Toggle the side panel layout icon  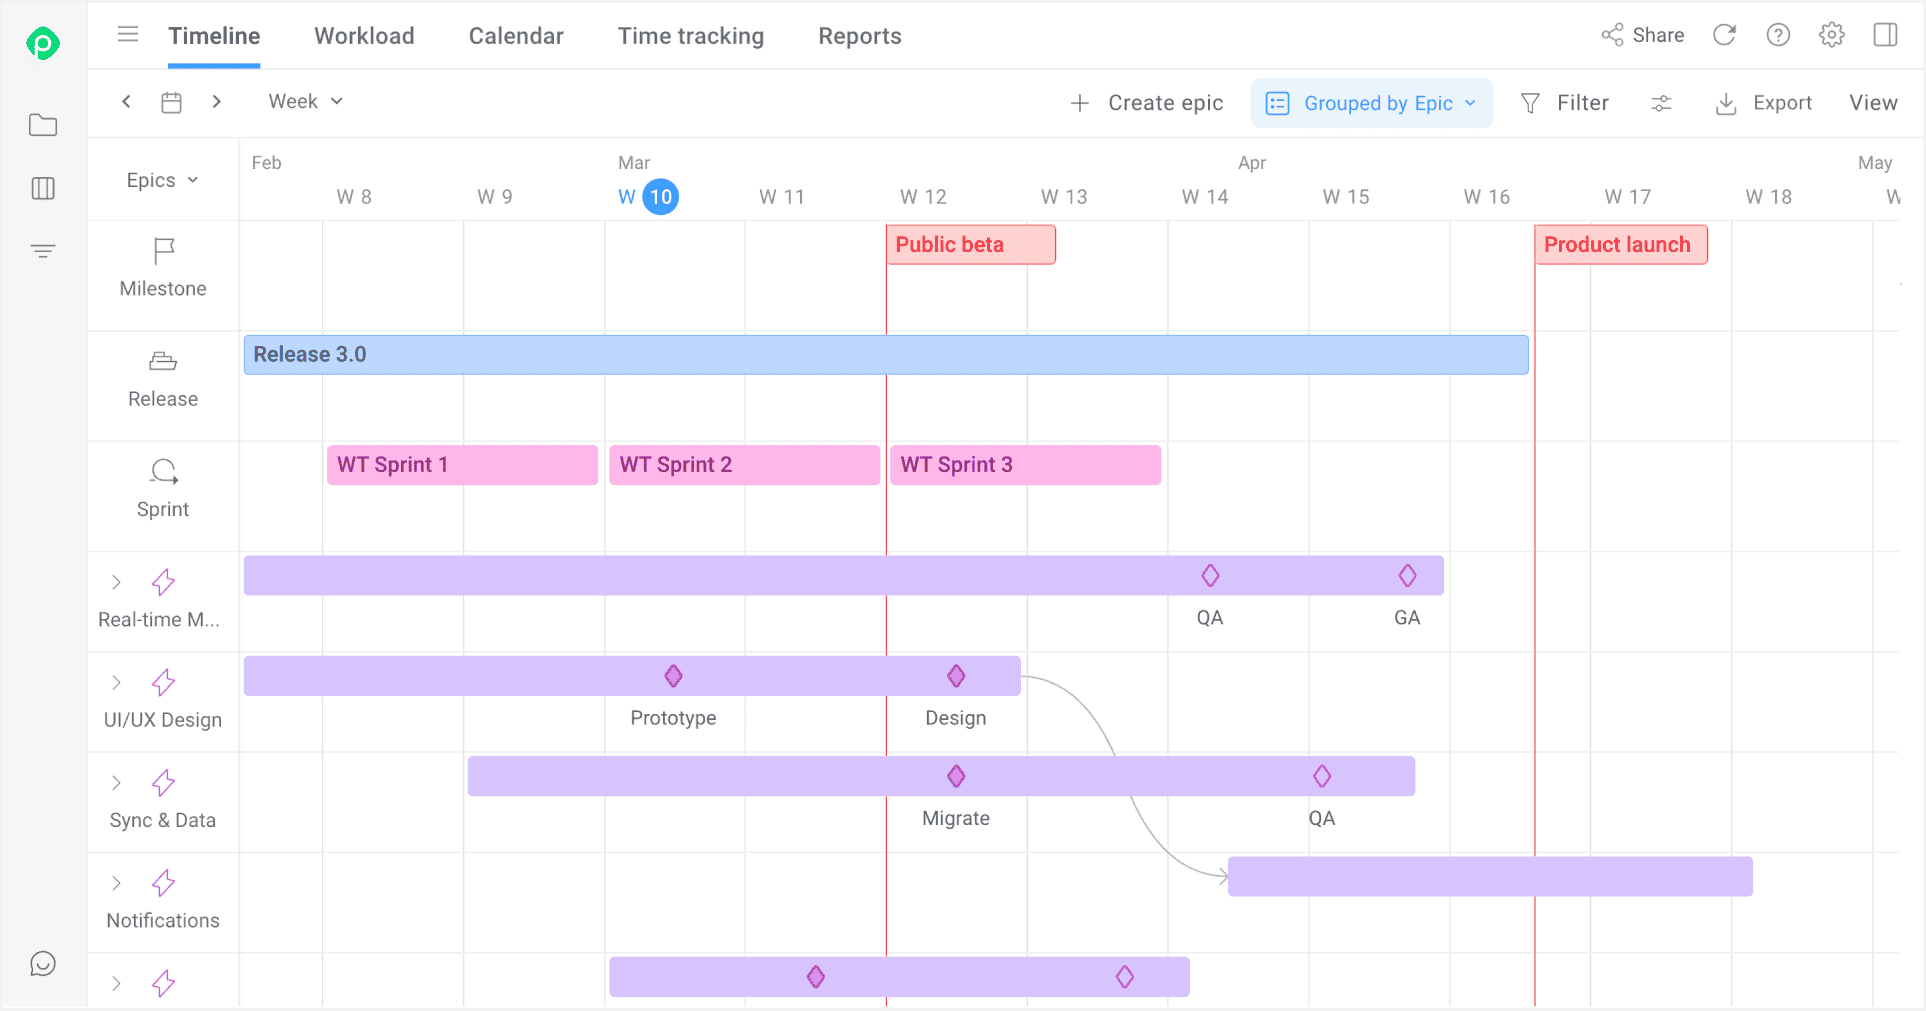1885,35
